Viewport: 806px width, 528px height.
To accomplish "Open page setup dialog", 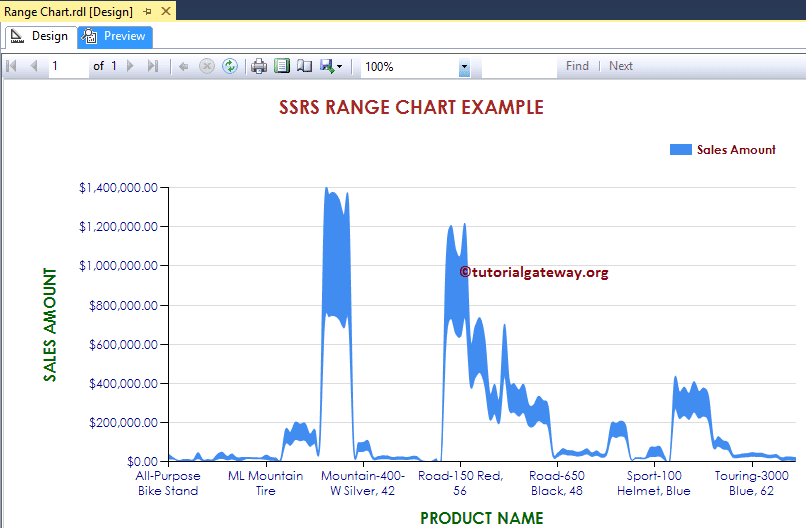I will 304,66.
